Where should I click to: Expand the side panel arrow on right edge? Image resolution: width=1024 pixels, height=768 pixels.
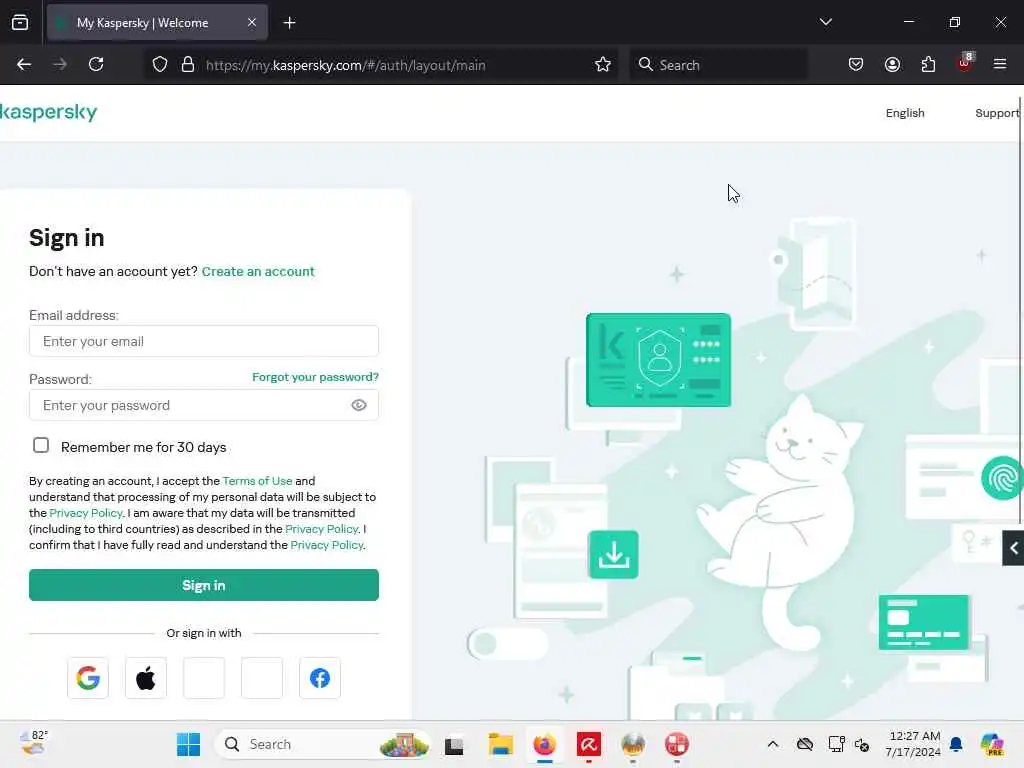pyautogui.click(x=1014, y=549)
